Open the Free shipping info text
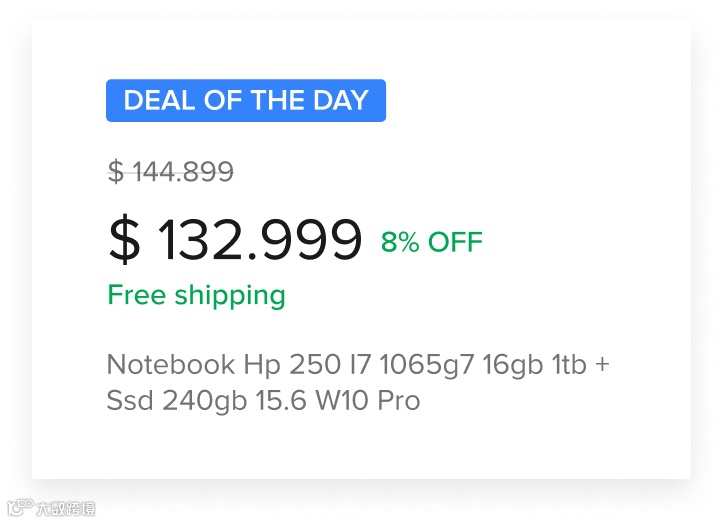The width and height of the screenshot is (723, 523). pyautogui.click(x=196, y=295)
